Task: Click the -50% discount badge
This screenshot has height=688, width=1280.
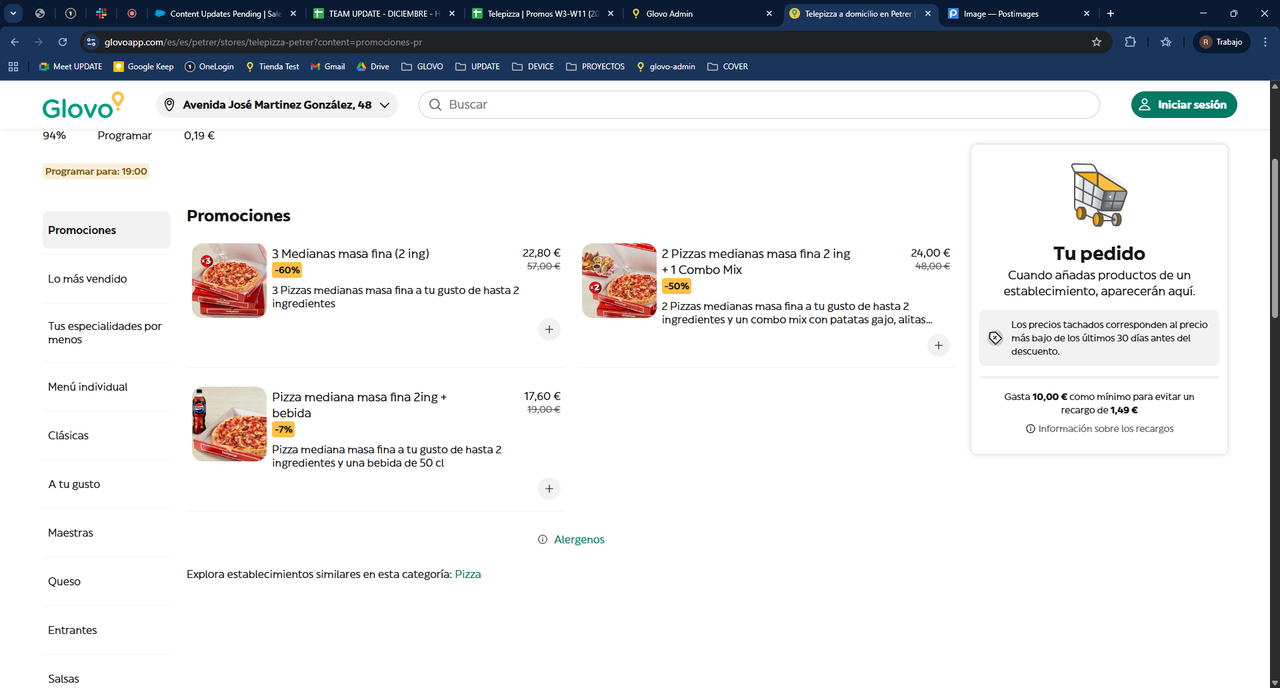Action: (x=677, y=286)
